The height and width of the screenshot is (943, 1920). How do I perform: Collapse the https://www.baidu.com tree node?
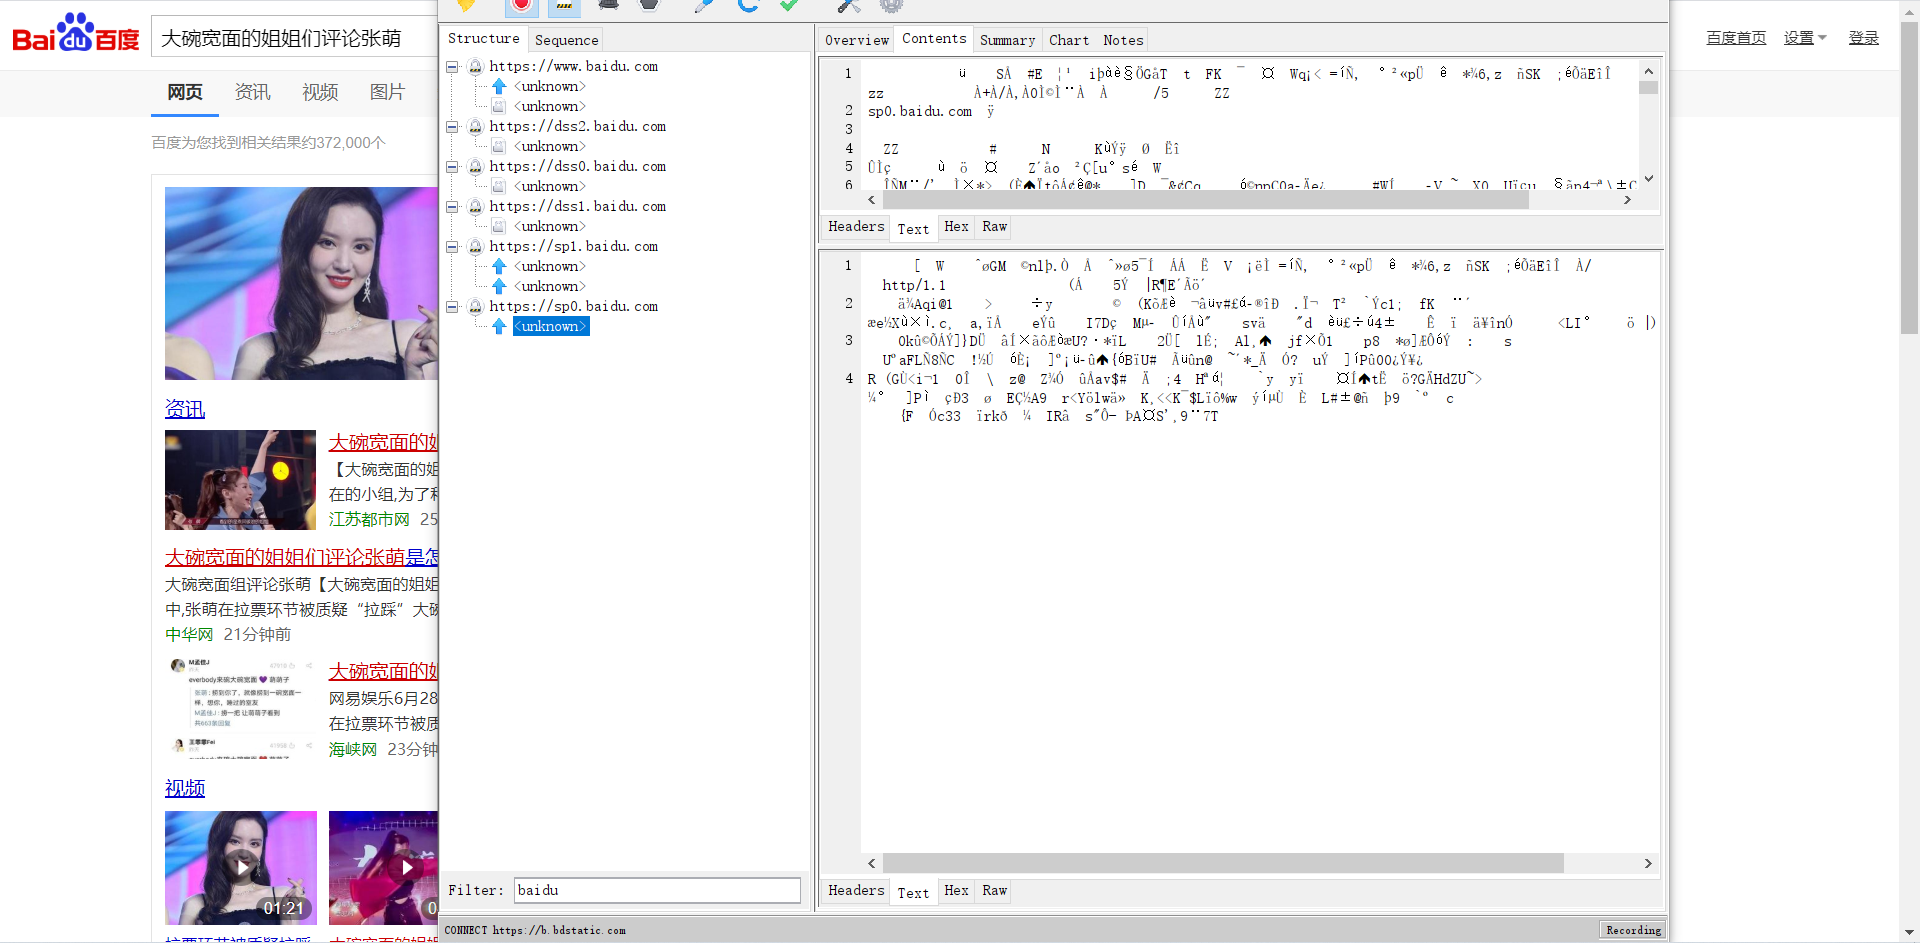pyautogui.click(x=452, y=67)
